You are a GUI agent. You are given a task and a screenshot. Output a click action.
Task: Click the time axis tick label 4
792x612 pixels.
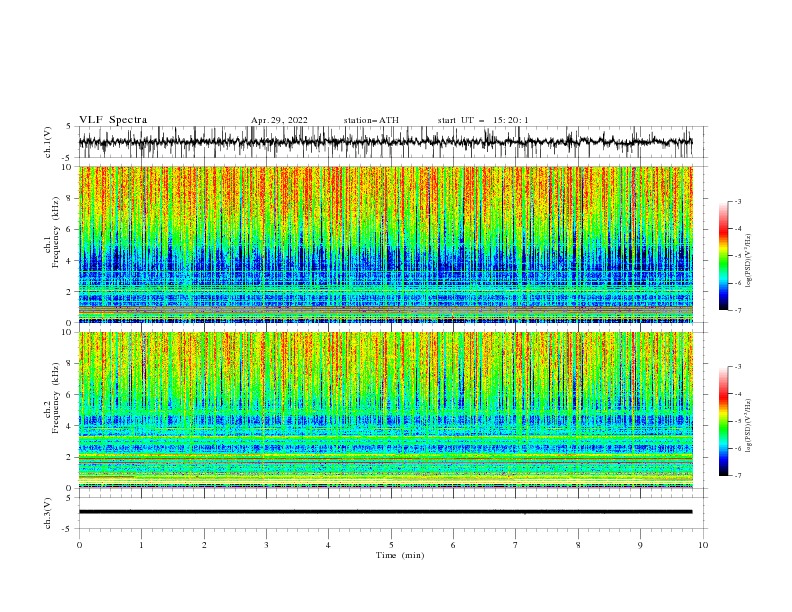[328, 545]
